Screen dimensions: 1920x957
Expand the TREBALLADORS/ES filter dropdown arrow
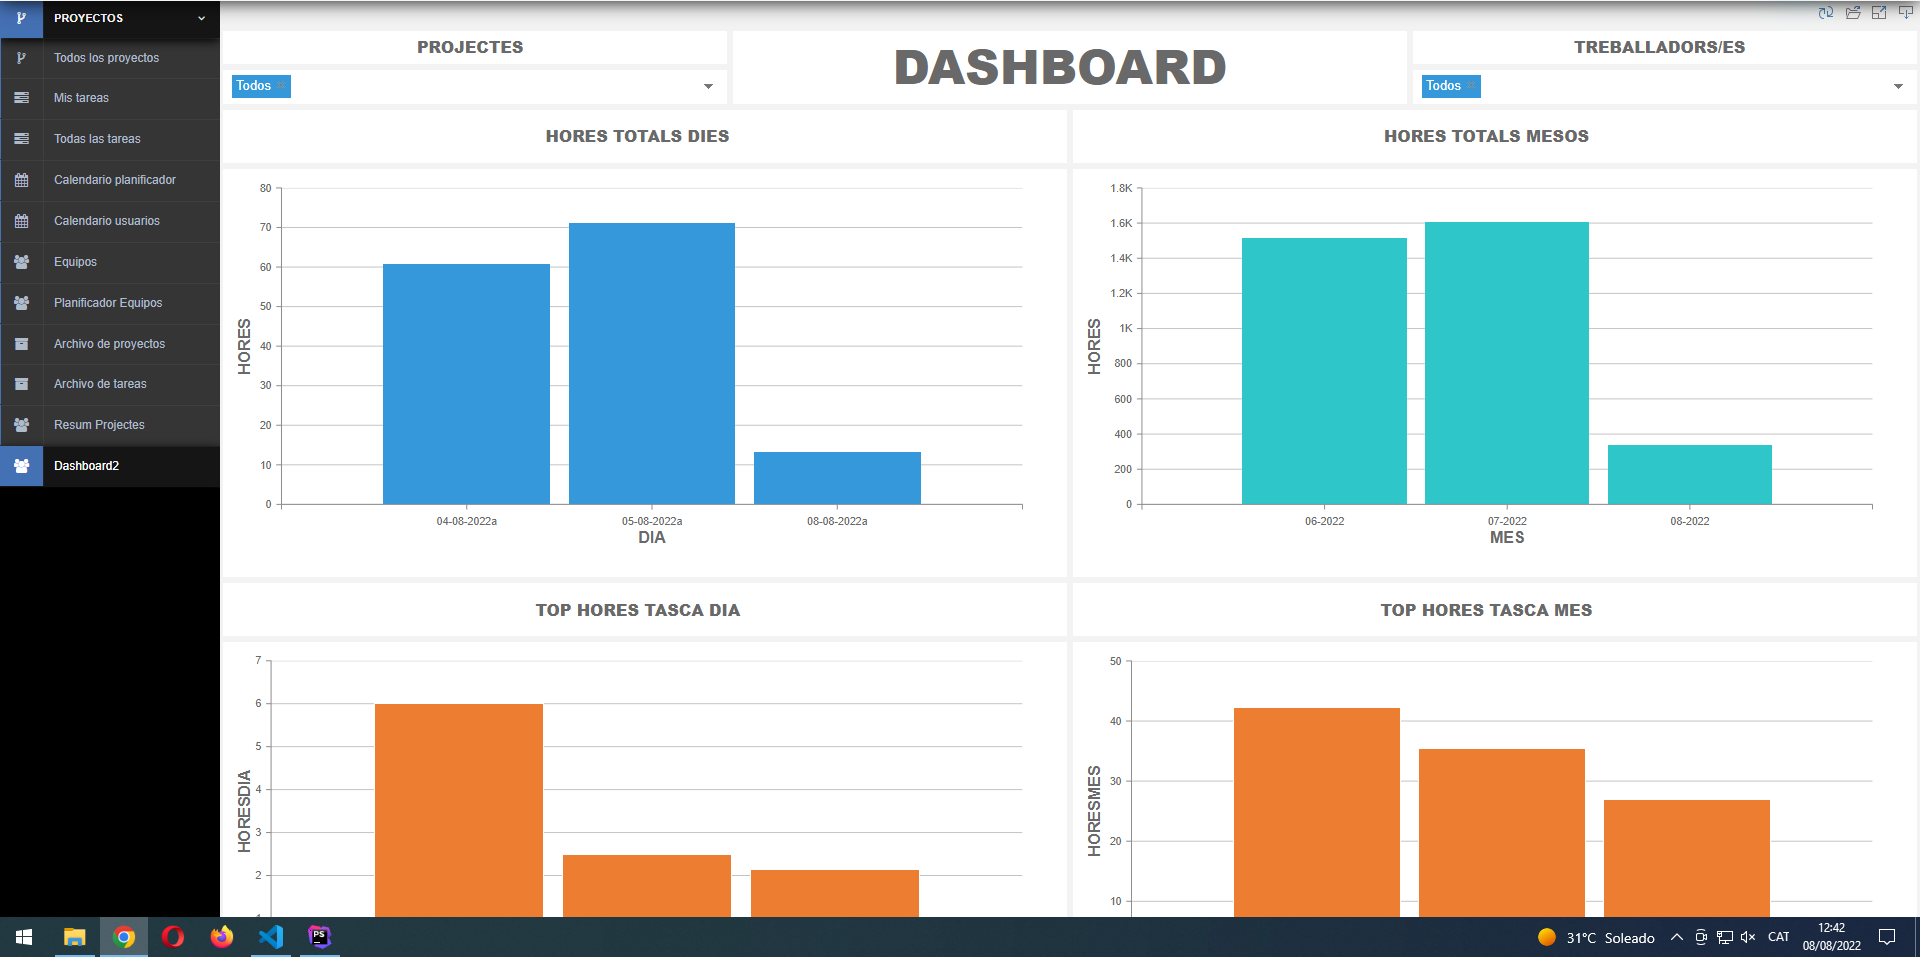1898,87
